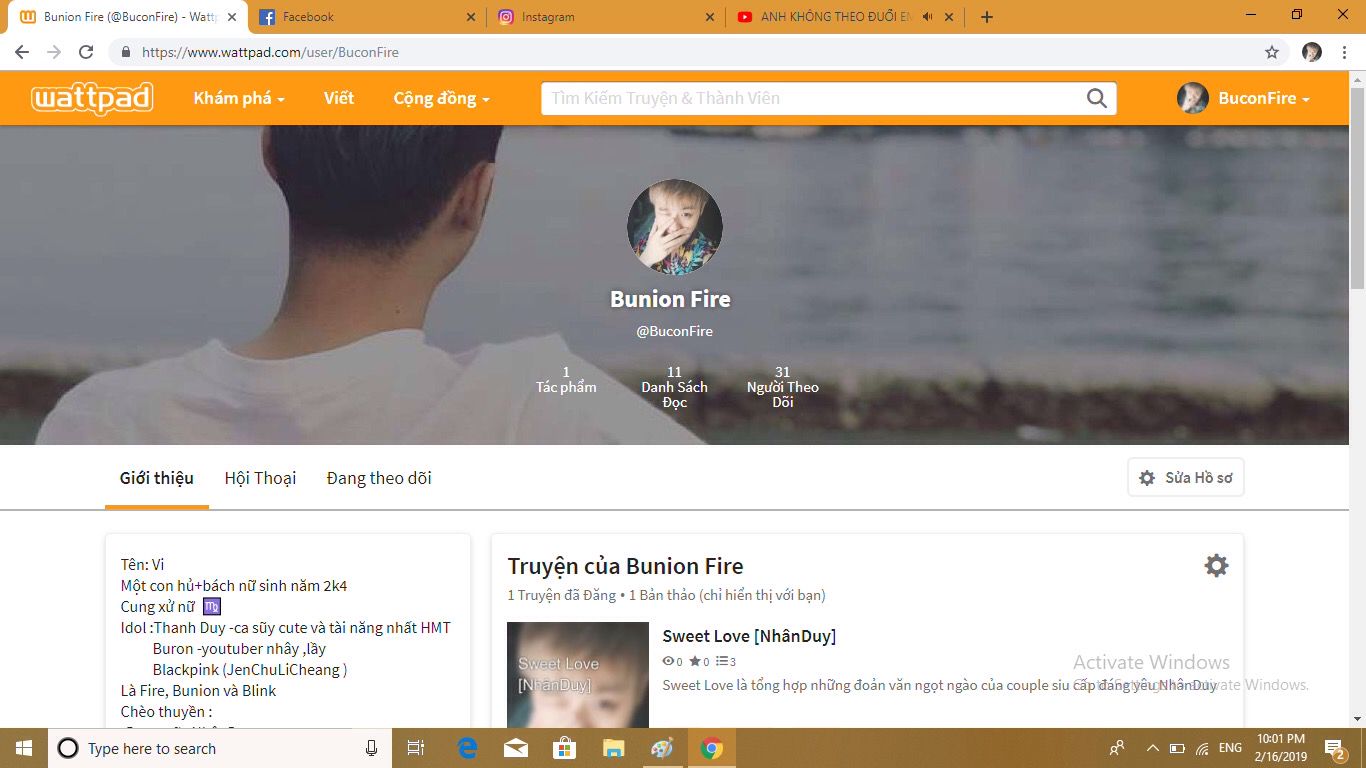Click the forward navigation arrow
This screenshot has height=768, width=1366.
54,52
